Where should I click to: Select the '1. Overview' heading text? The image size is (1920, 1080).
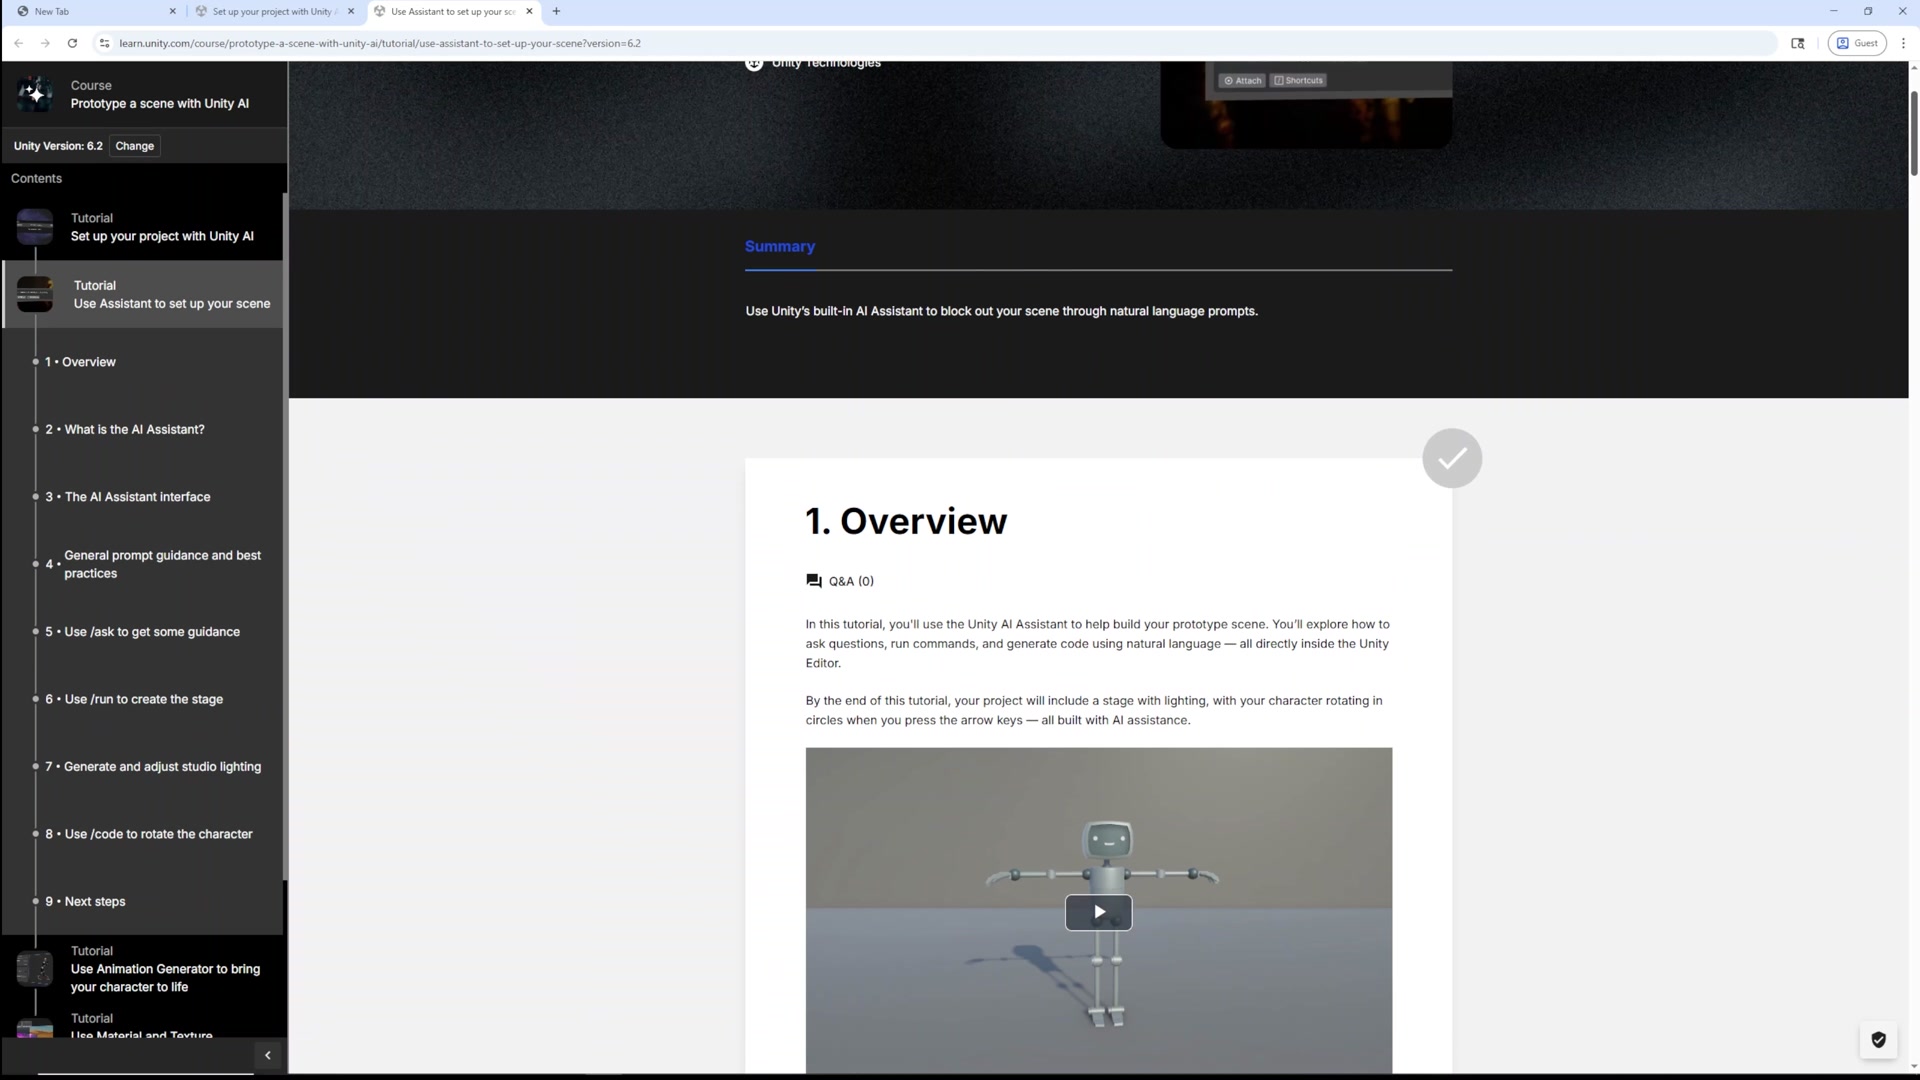tap(906, 521)
